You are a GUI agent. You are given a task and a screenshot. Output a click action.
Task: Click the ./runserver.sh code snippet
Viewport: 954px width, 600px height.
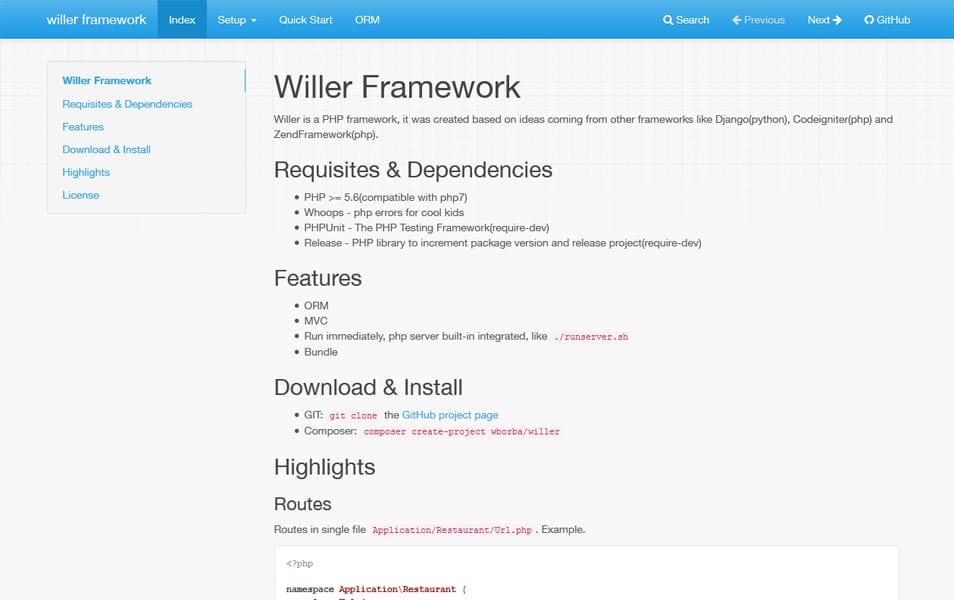(591, 337)
